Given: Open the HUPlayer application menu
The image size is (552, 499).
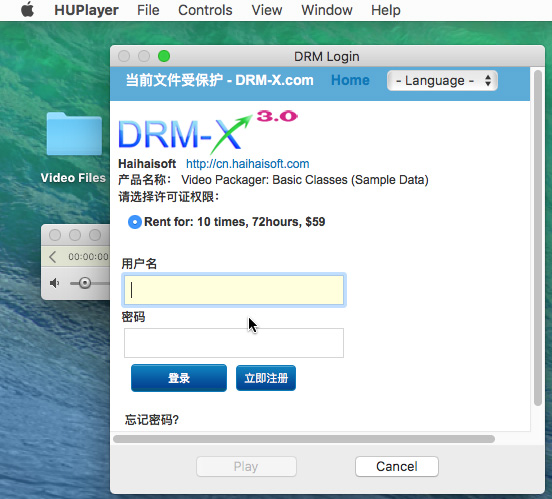Looking at the screenshot, I should coord(86,10).
